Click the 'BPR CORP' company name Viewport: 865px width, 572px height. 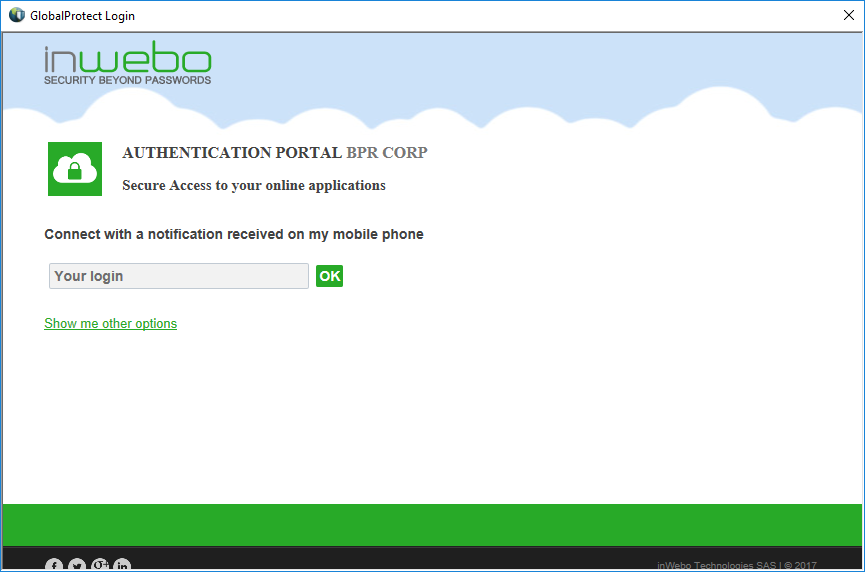[386, 153]
